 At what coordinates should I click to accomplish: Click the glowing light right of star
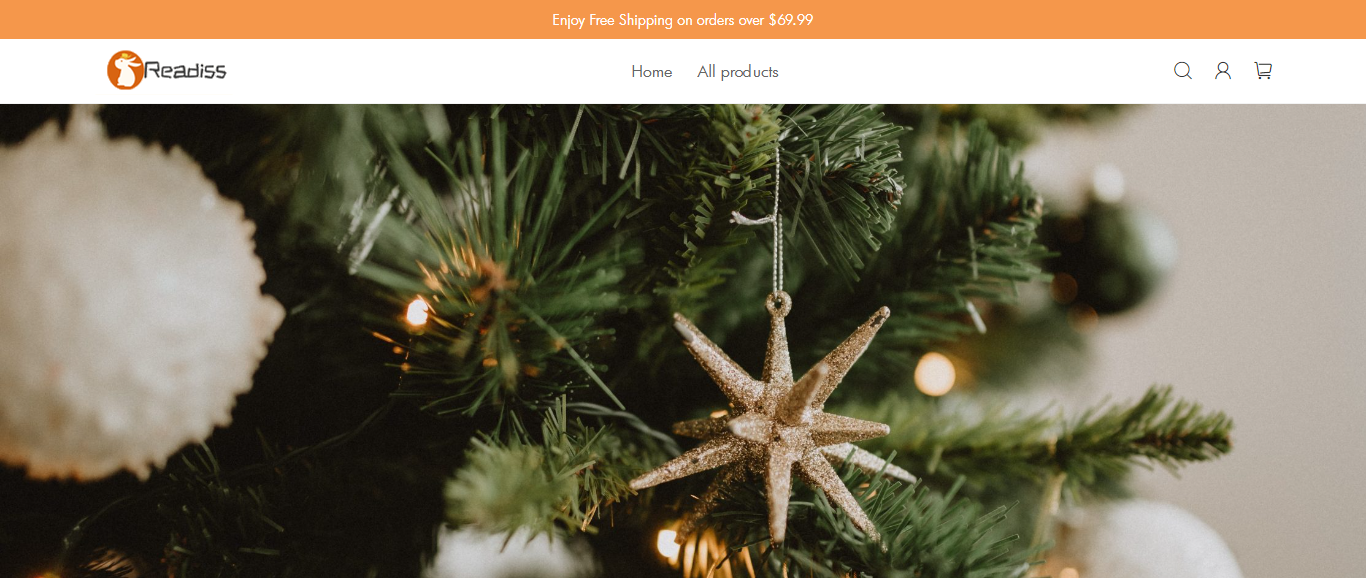pyautogui.click(x=935, y=374)
